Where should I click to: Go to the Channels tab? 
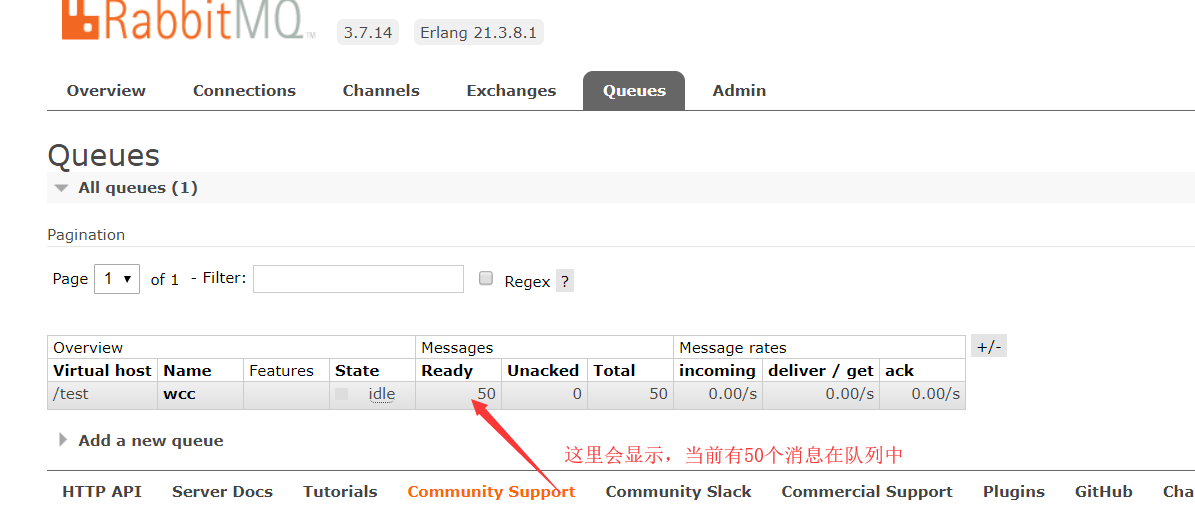[x=381, y=91]
